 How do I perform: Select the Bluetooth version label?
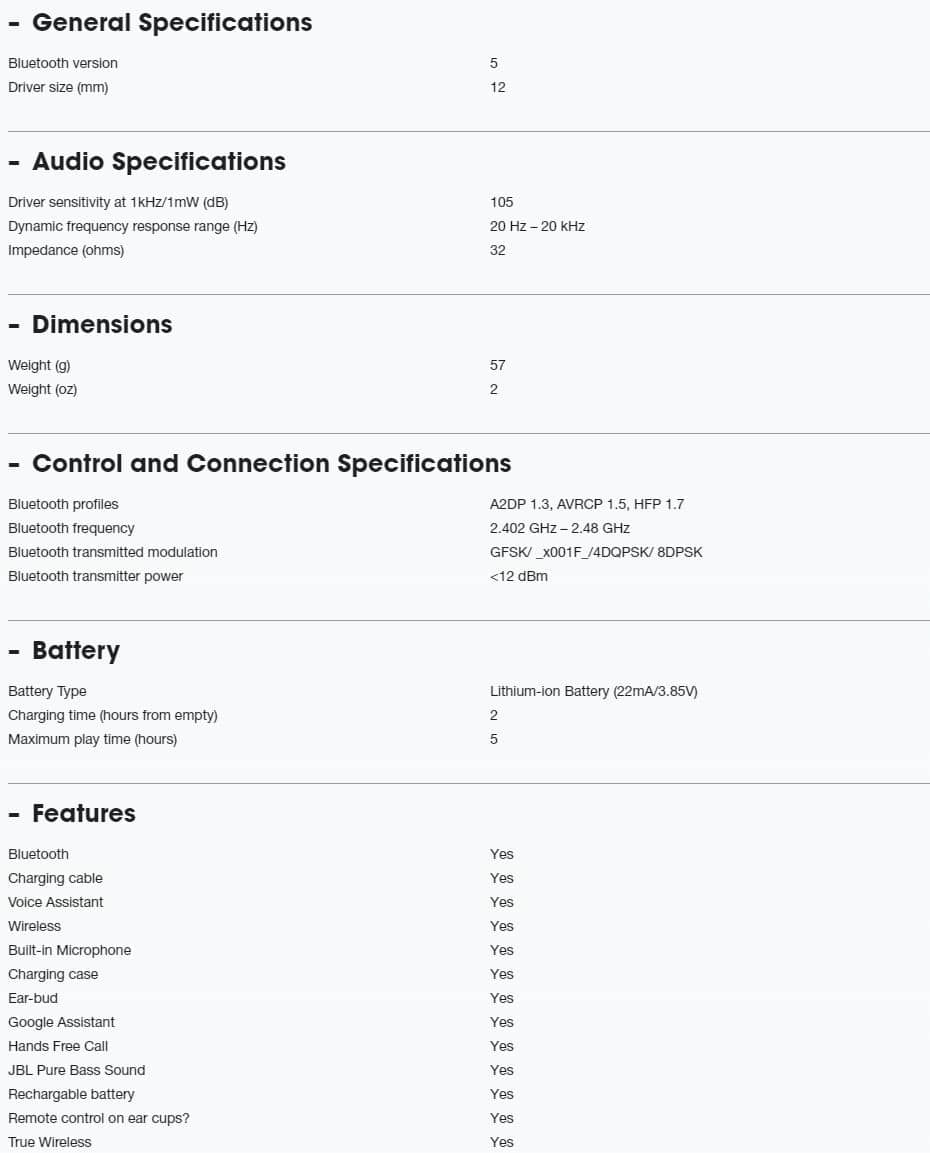[x=62, y=63]
